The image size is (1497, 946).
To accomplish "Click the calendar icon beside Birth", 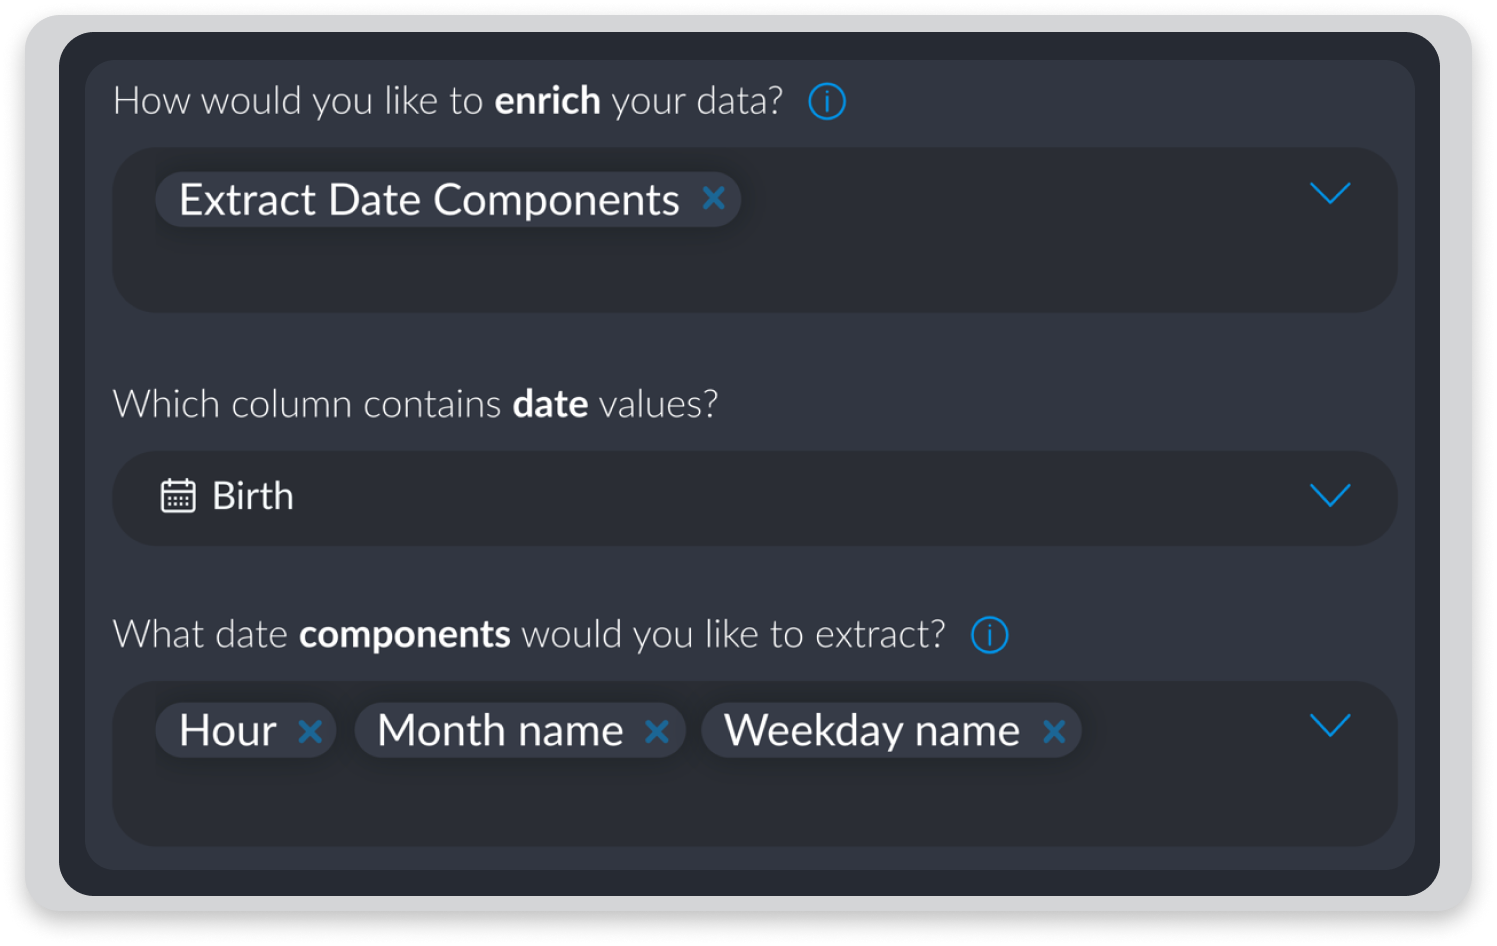I will [178, 495].
